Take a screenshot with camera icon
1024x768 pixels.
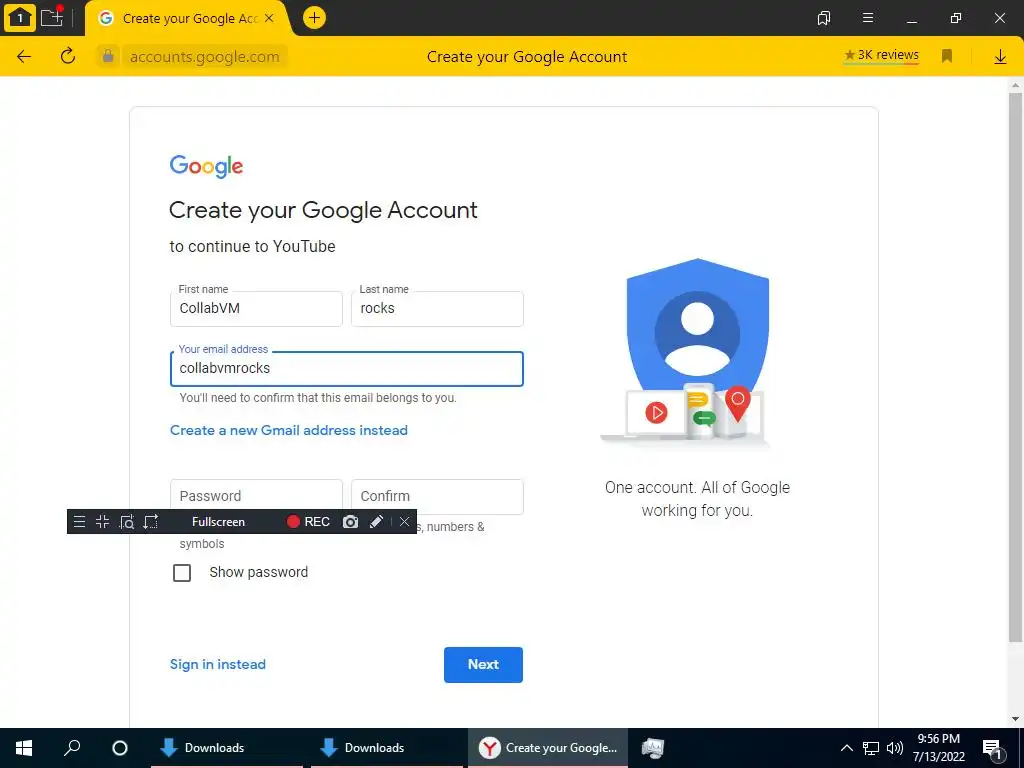click(x=351, y=522)
